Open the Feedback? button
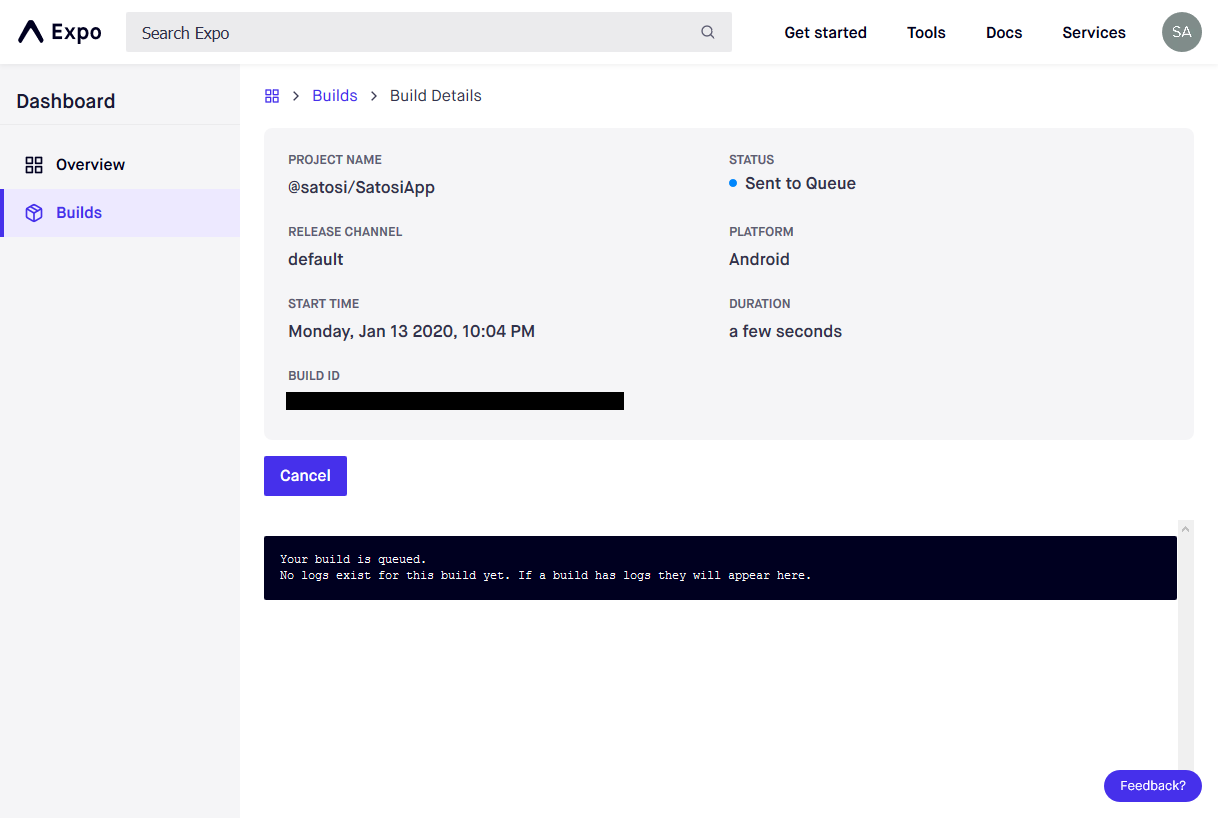The image size is (1218, 818). tap(1153, 786)
